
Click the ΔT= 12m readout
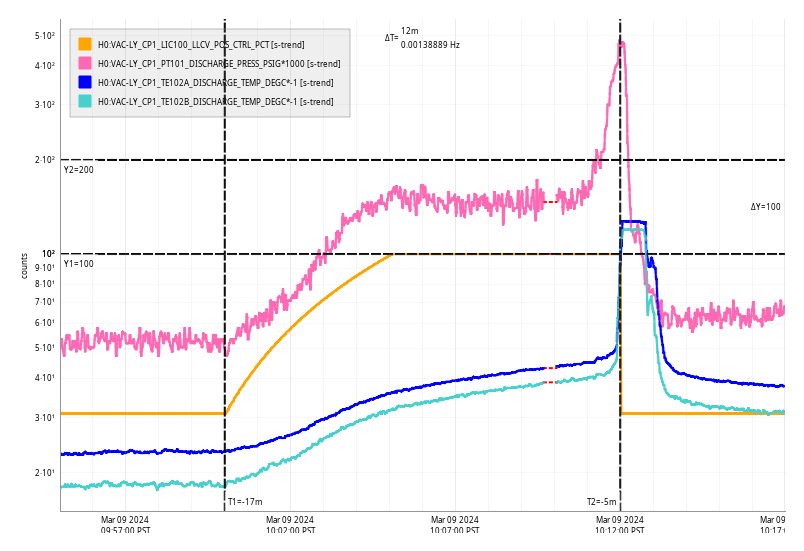402,35
